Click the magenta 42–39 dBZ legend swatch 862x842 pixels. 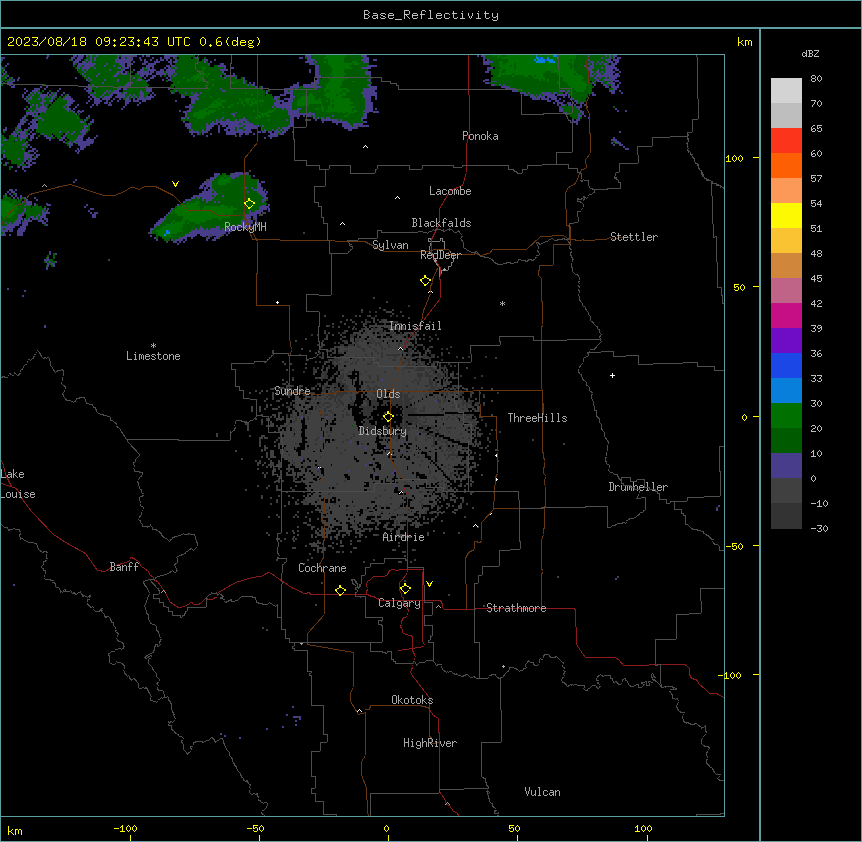pos(786,316)
